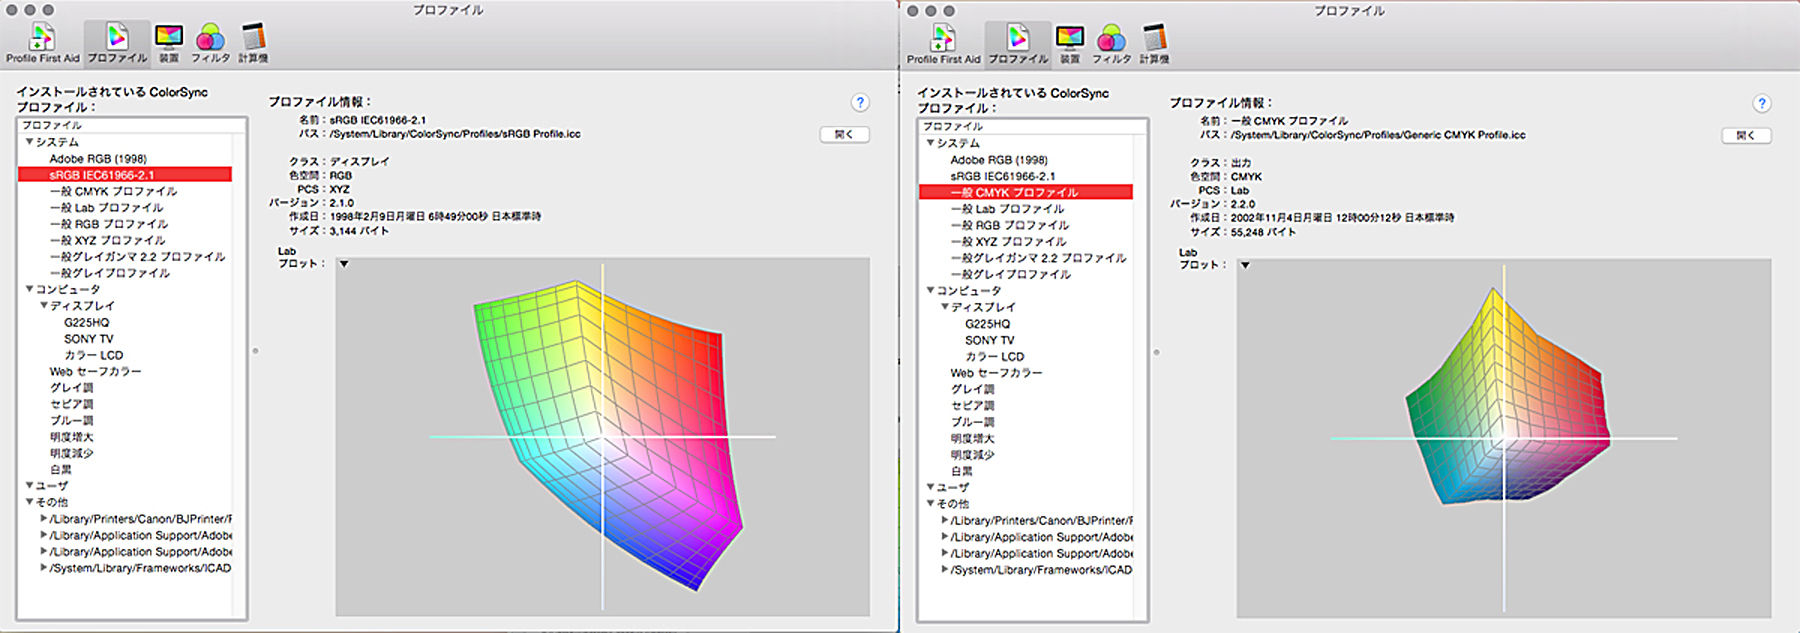Select 一般 XYZ プロファイル in the left window
The height and width of the screenshot is (633, 1800).
[107, 240]
